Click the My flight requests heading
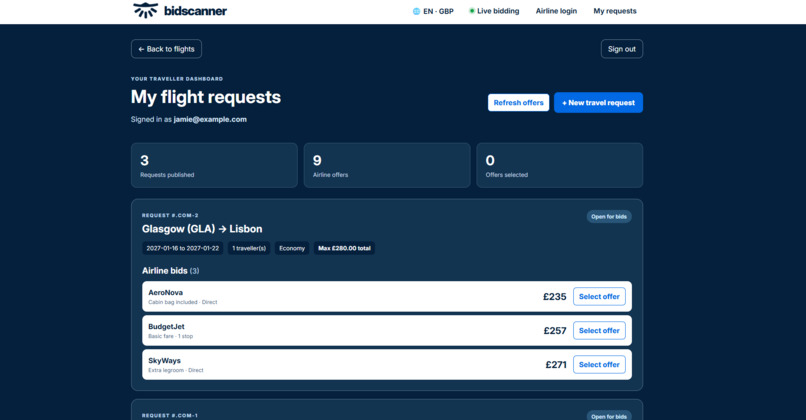 pos(206,97)
